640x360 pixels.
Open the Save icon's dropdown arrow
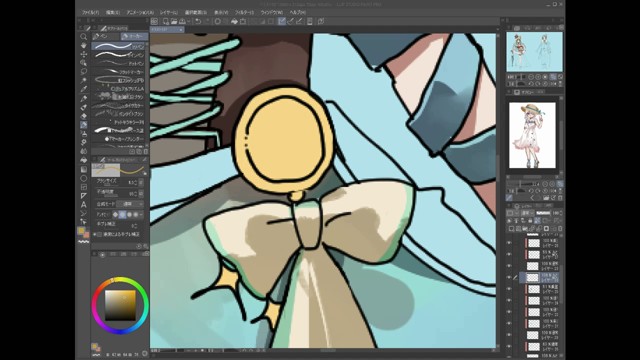(x=188, y=21)
